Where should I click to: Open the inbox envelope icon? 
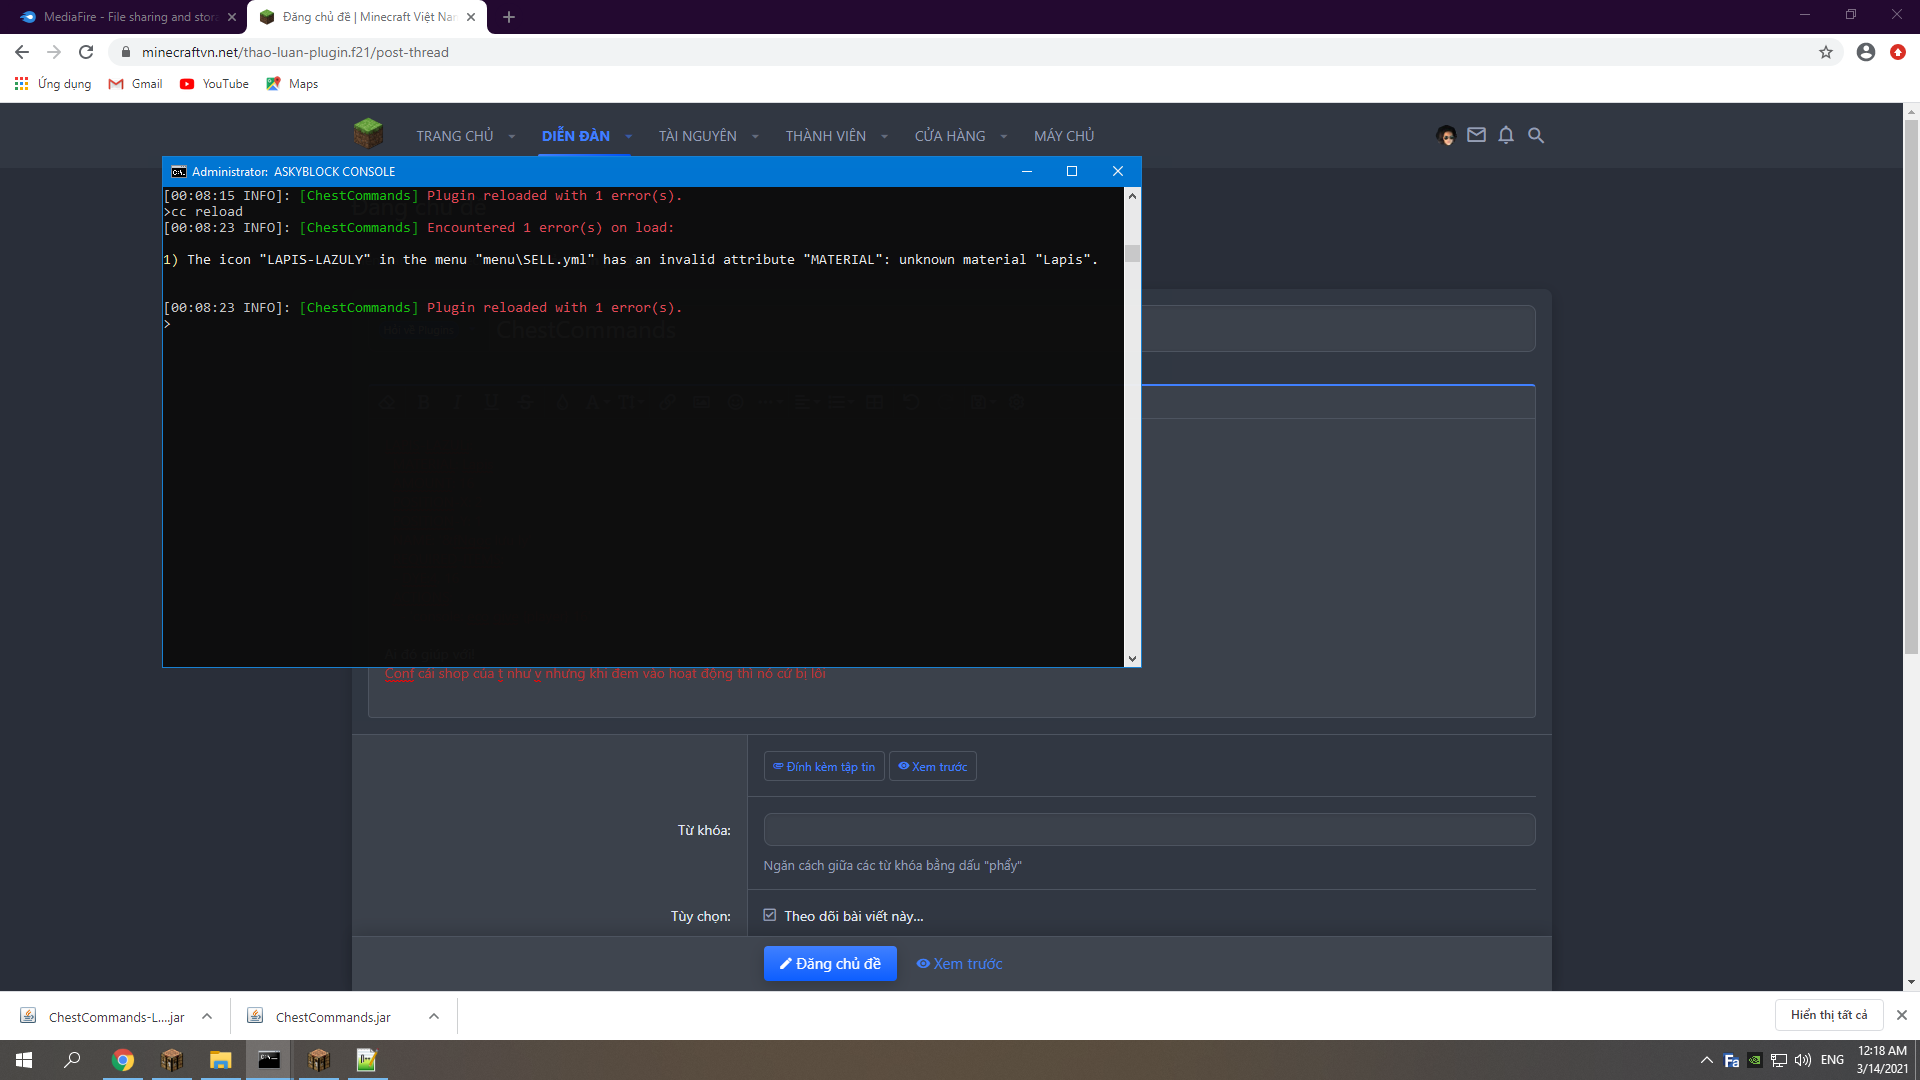1476,135
